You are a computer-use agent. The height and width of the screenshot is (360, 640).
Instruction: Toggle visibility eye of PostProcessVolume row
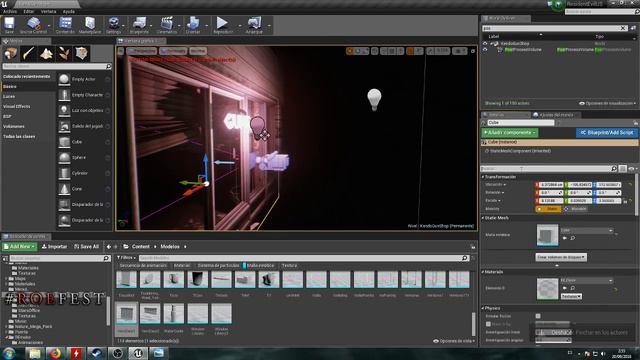[x=485, y=50]
